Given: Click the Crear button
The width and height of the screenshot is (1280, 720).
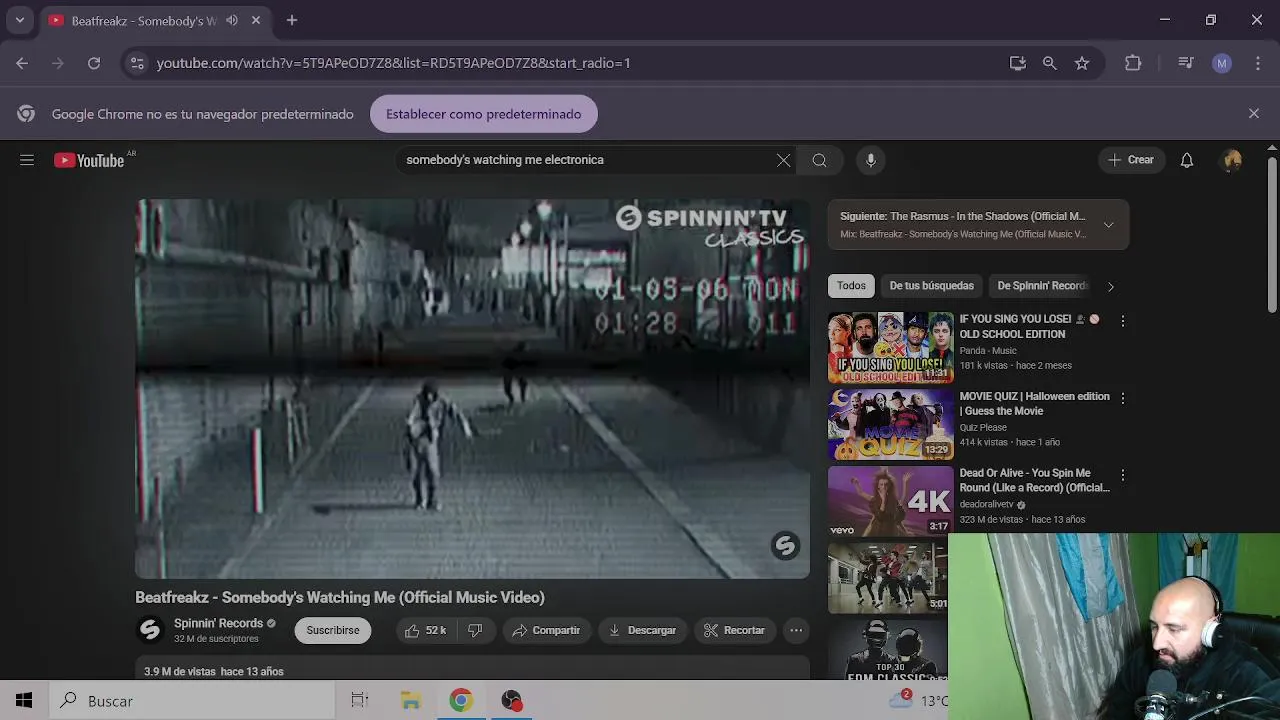Looking at the screenshot, I should click(1131, 160).
